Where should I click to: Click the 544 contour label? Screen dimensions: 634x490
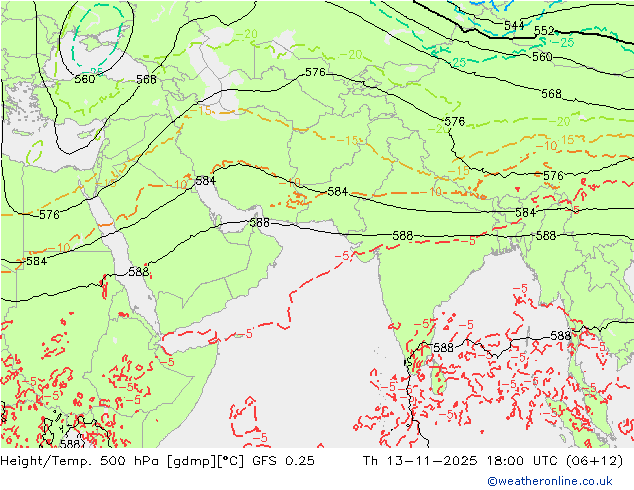[x=514, y=26]
